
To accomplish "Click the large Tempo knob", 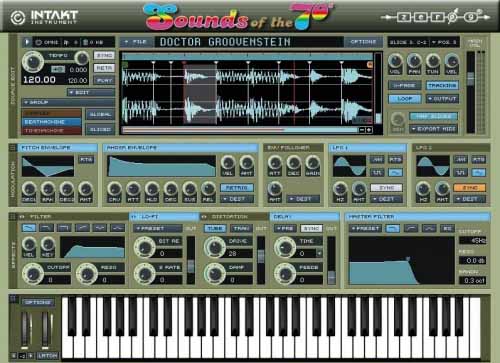I will [33, 62].
